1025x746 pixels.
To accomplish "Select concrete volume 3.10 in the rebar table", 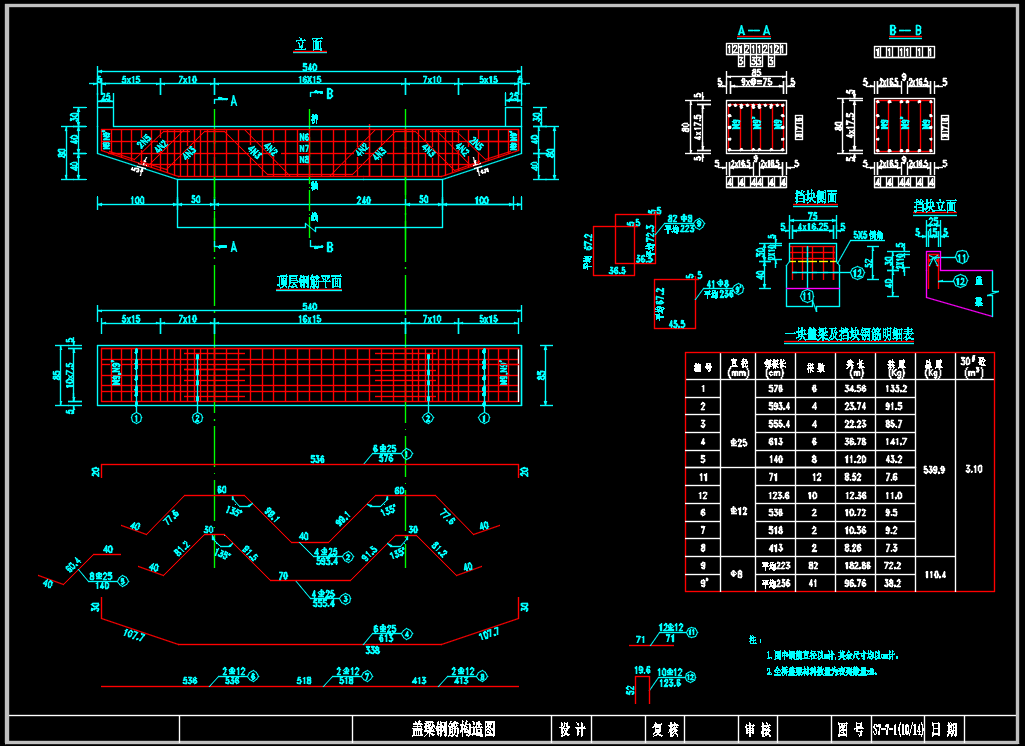I will (974, 469).
